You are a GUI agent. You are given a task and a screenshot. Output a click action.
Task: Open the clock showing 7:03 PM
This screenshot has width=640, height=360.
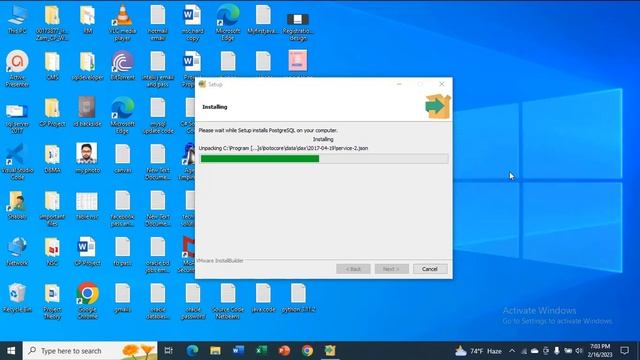pyautogui.click(x=600, y=351)
